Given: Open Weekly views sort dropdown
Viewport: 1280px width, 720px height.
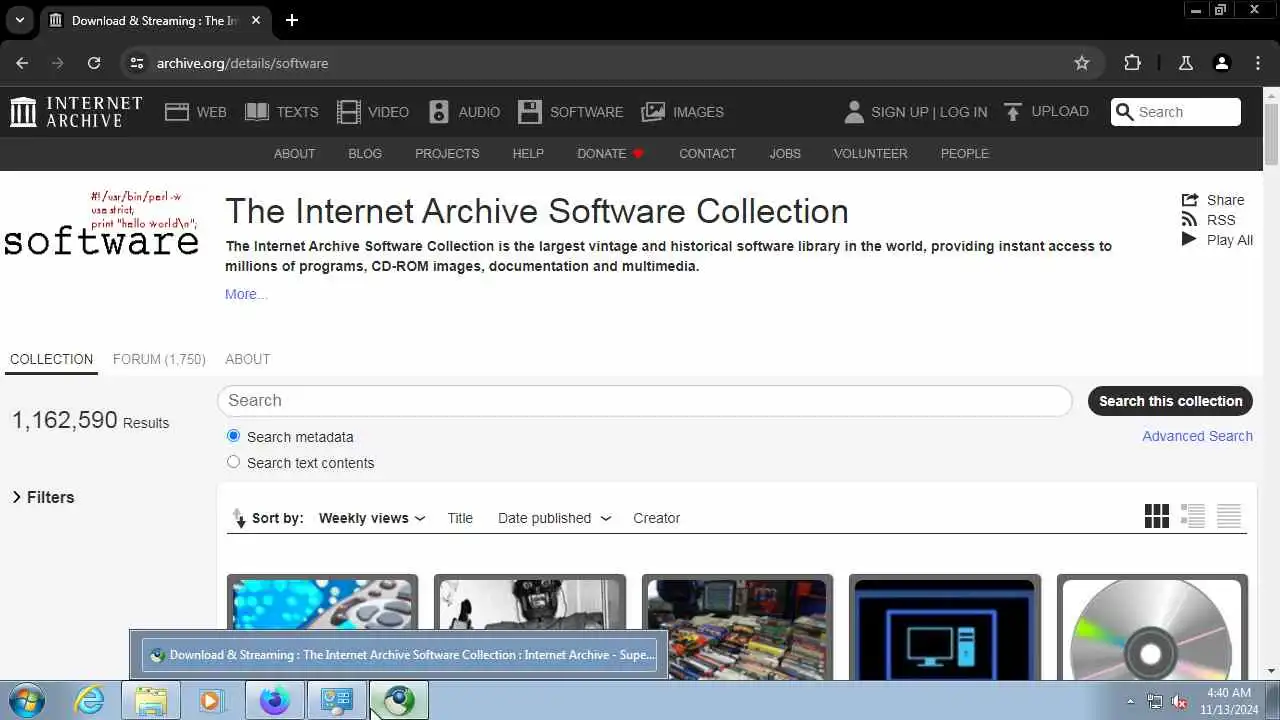Looking at the screenshot, I should 372,518.
